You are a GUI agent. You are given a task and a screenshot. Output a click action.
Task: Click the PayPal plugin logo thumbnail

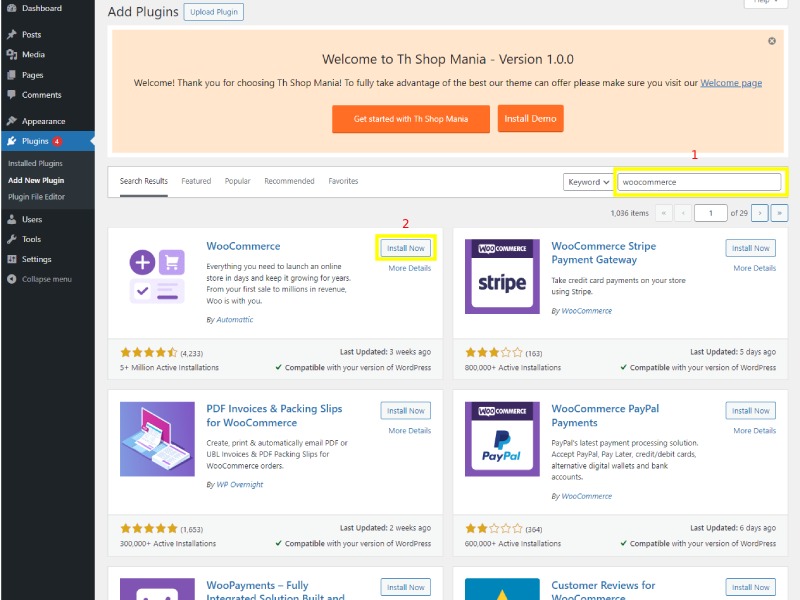[x=502, y=439]
